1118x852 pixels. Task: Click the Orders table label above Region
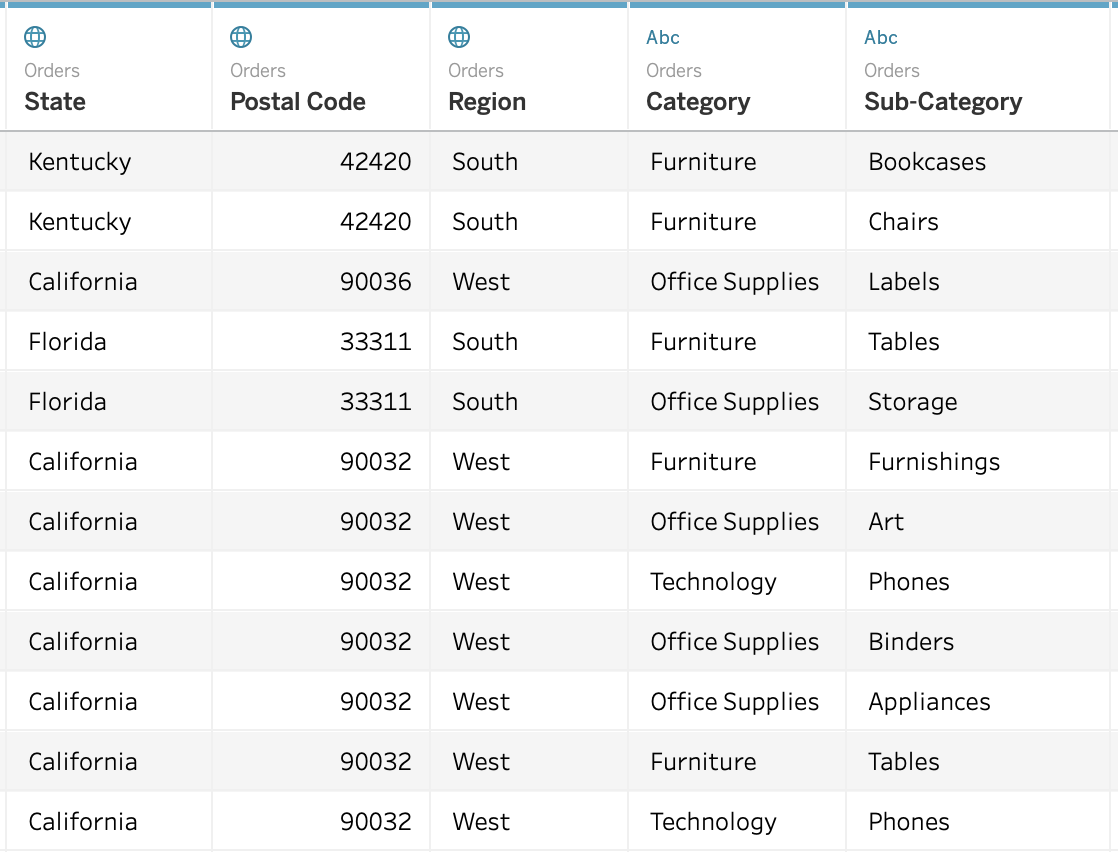pos(476,71)
